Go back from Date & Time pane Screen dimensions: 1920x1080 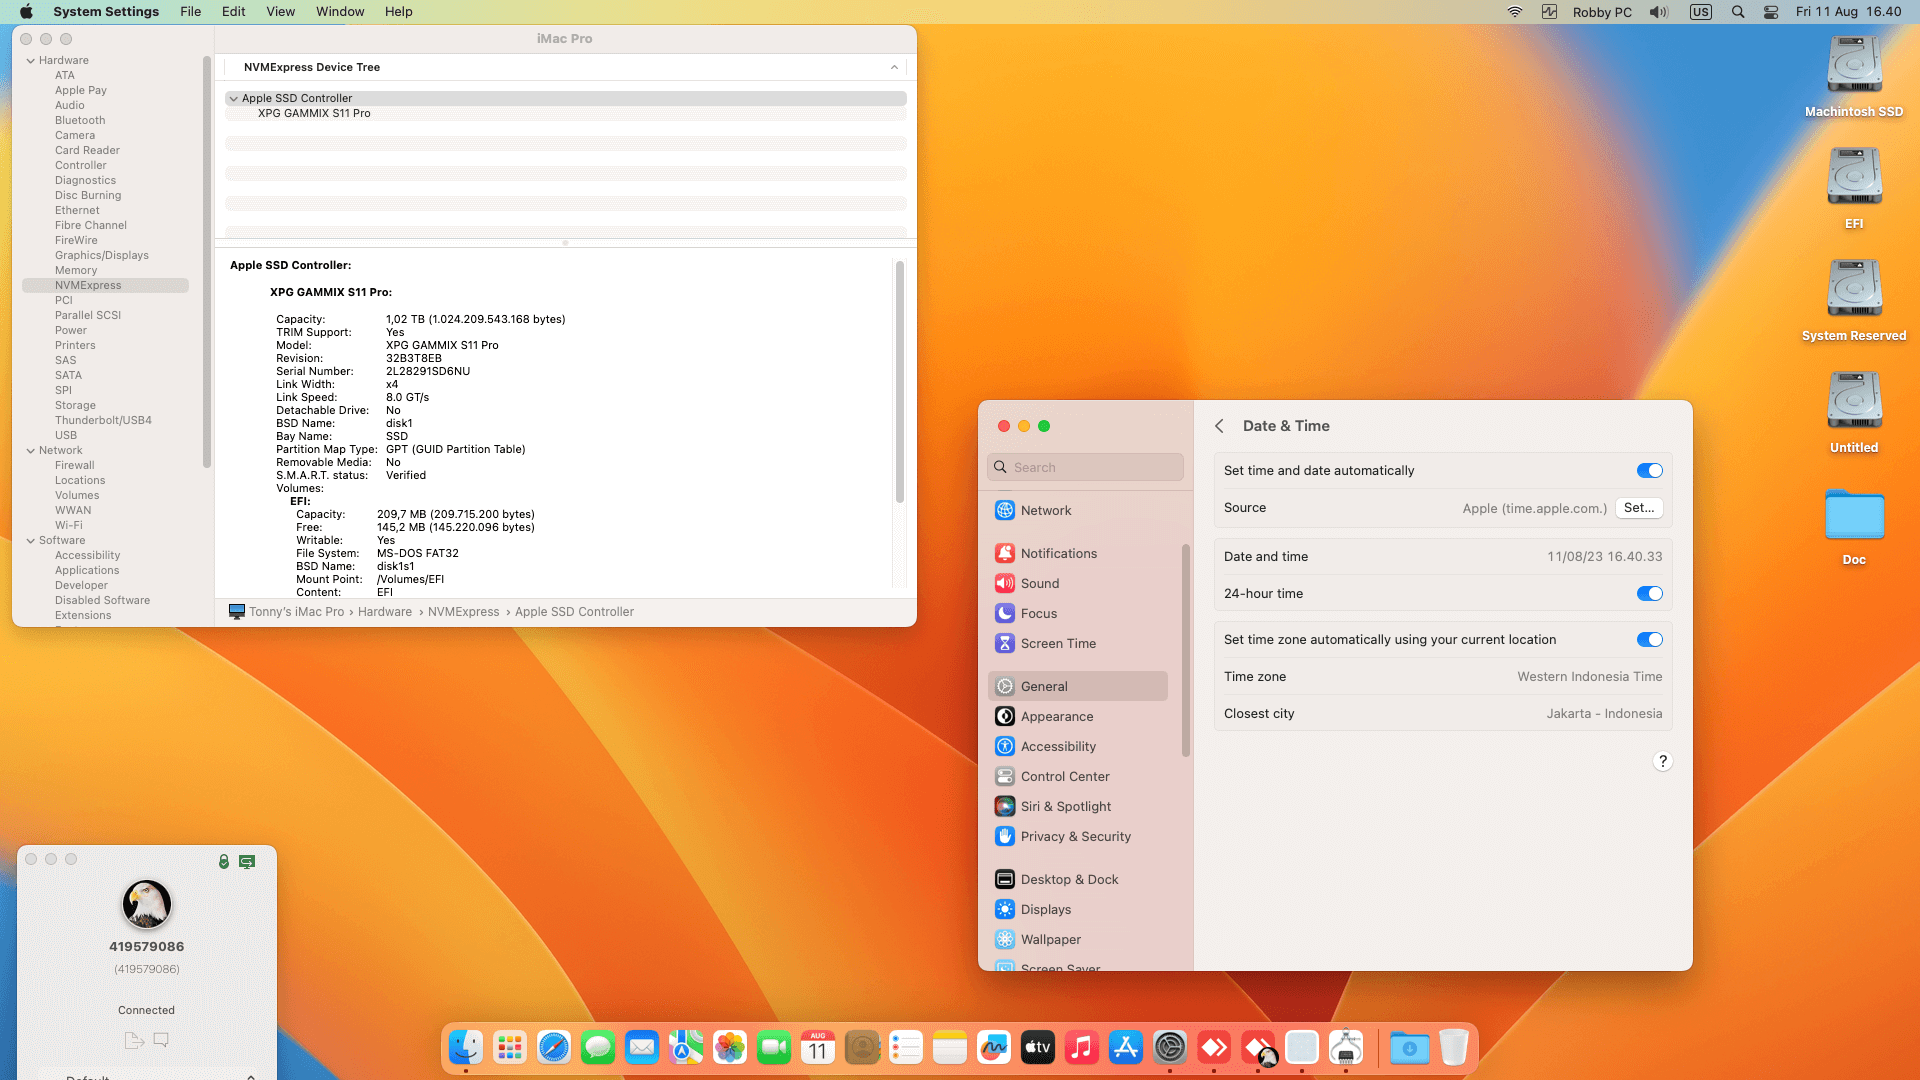(x=1219, y=426)
